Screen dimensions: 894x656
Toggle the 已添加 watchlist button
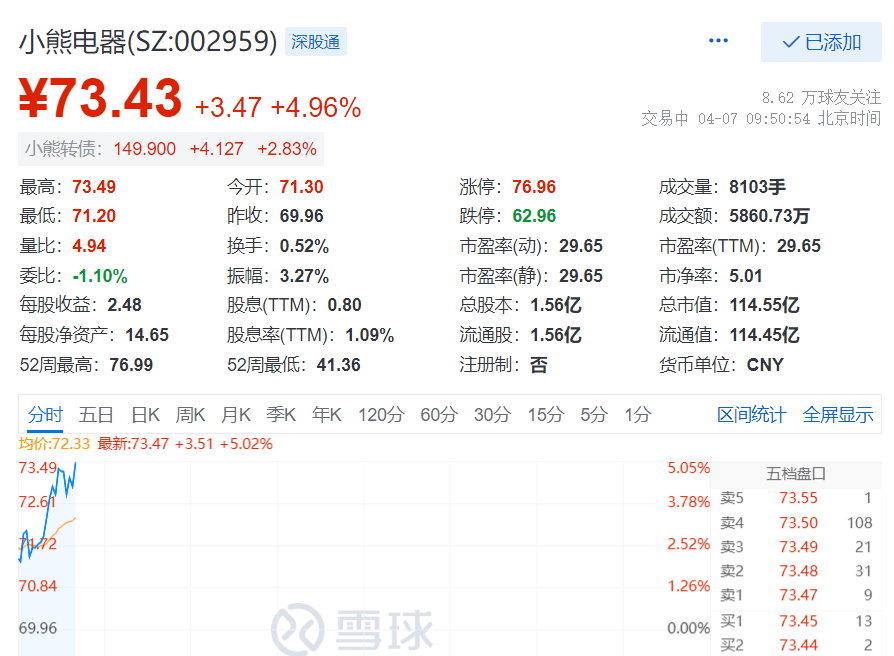tap(821, 42)
